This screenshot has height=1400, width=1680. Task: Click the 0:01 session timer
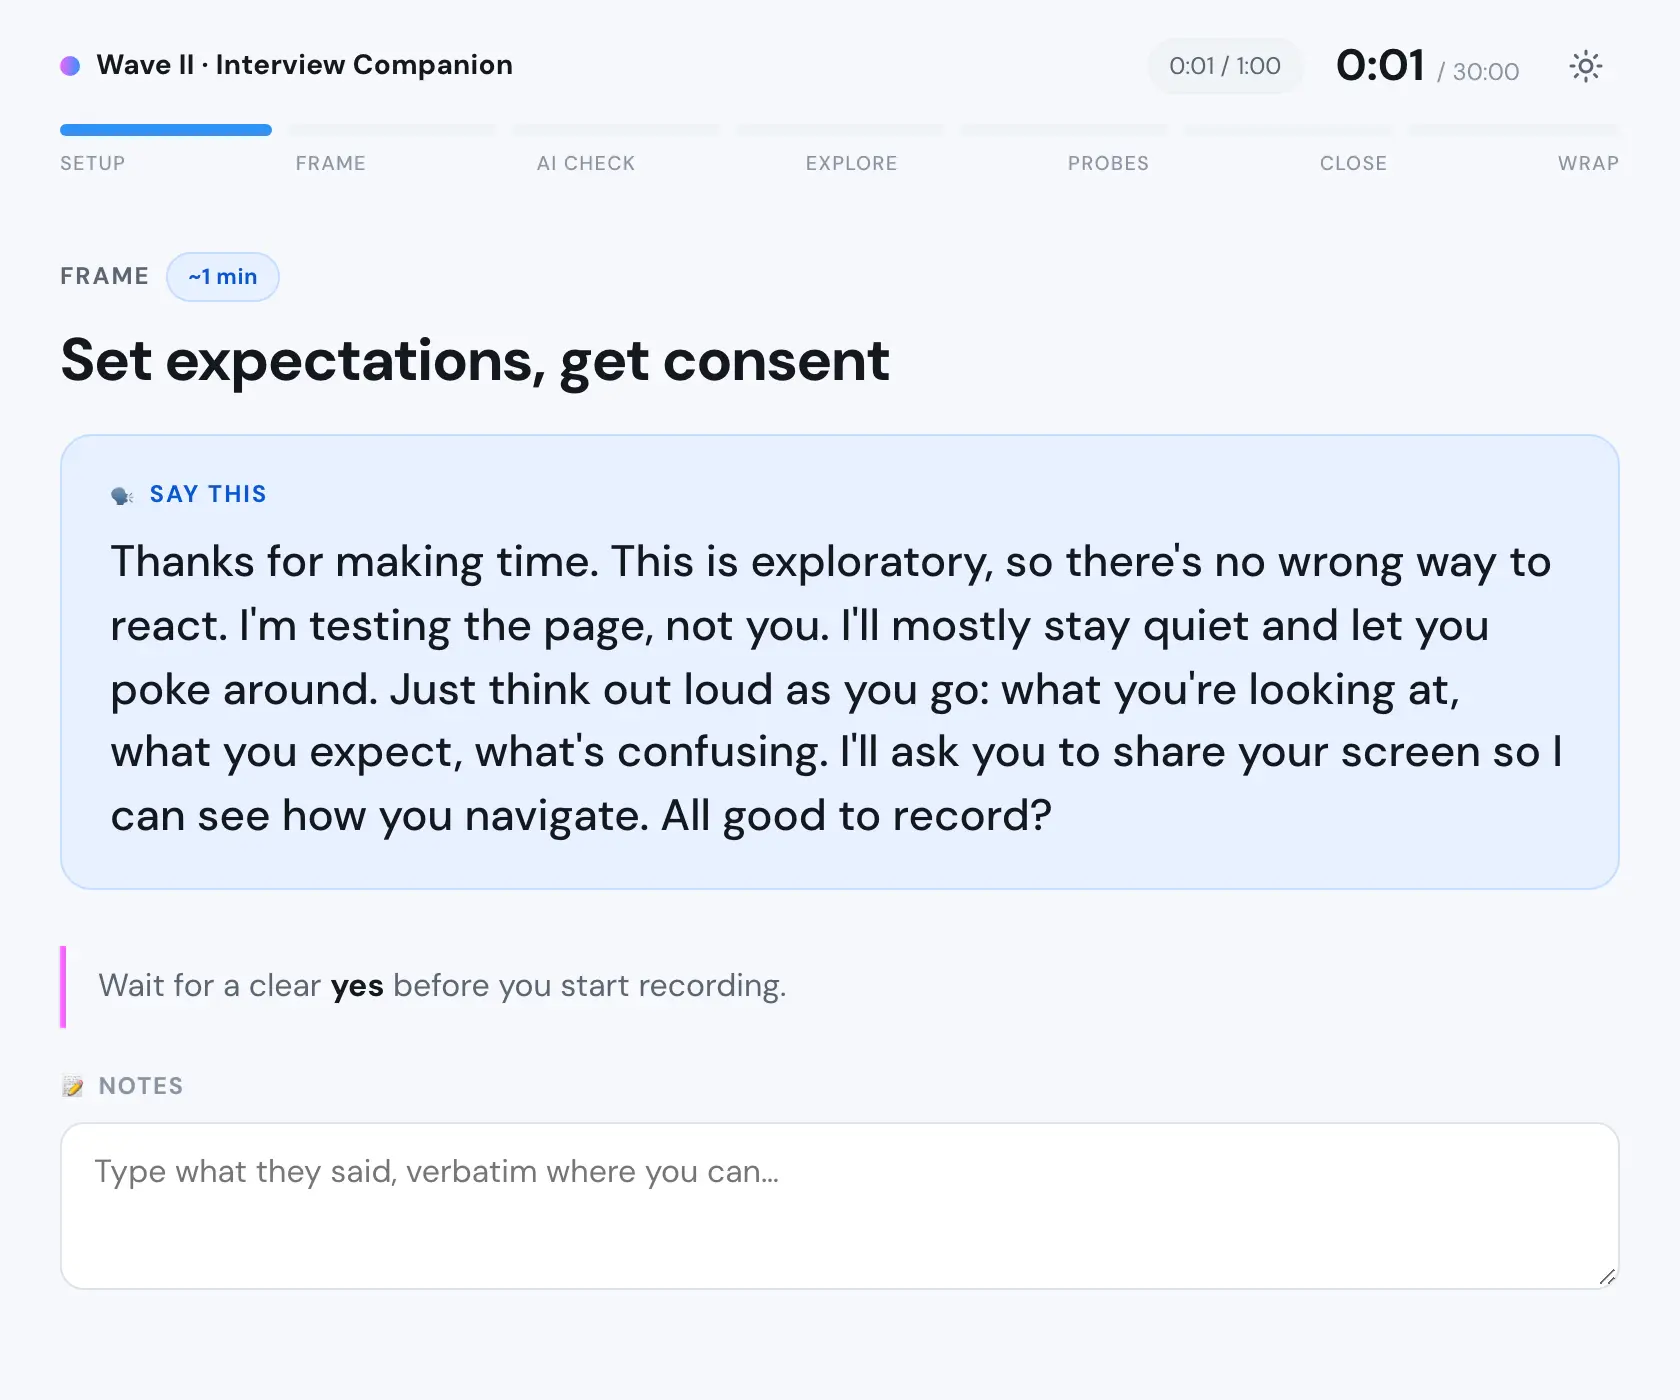click(1380, 66)
